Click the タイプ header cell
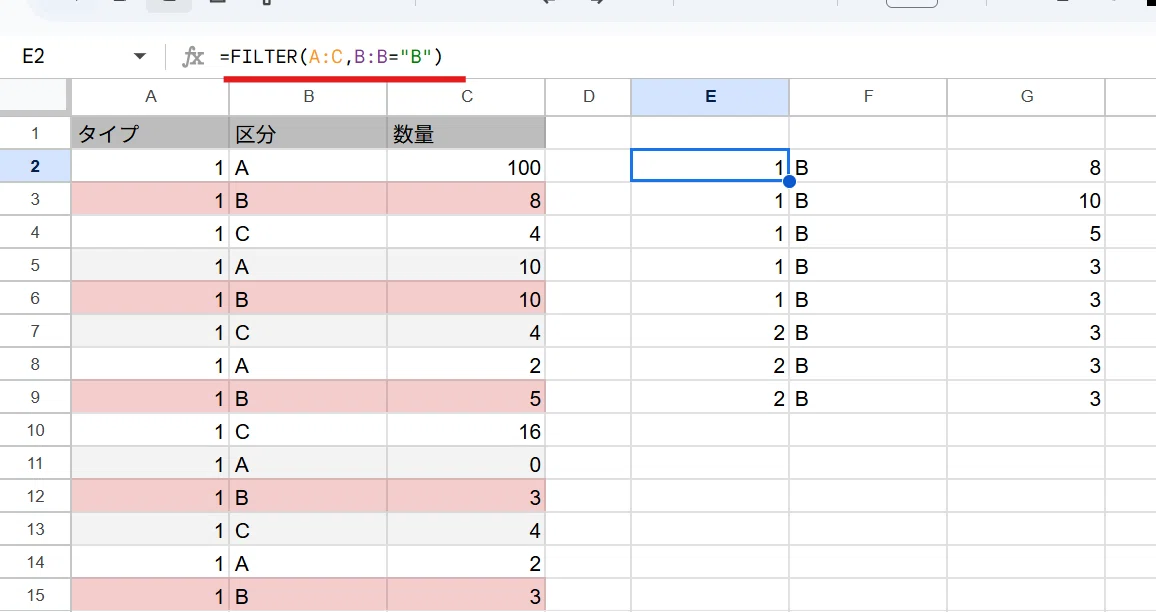This screenshot has width=1156, height=612. 150,133
